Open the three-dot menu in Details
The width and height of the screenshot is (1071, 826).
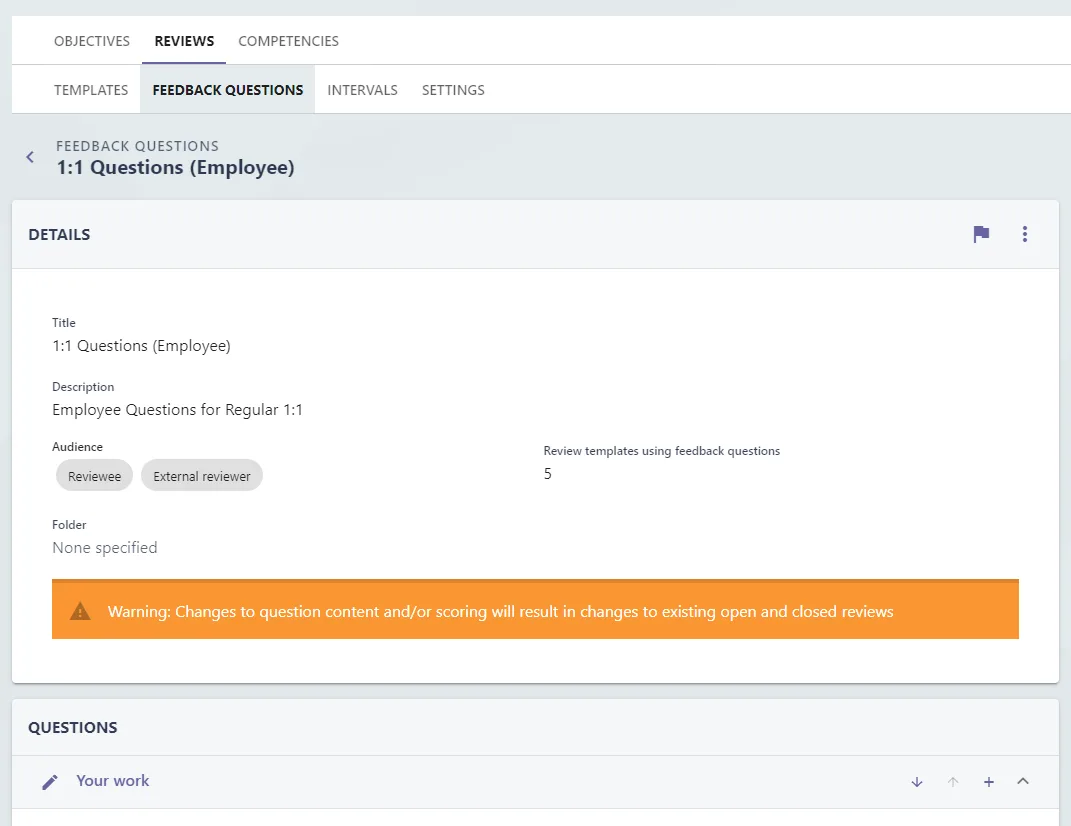[1025, 234]
